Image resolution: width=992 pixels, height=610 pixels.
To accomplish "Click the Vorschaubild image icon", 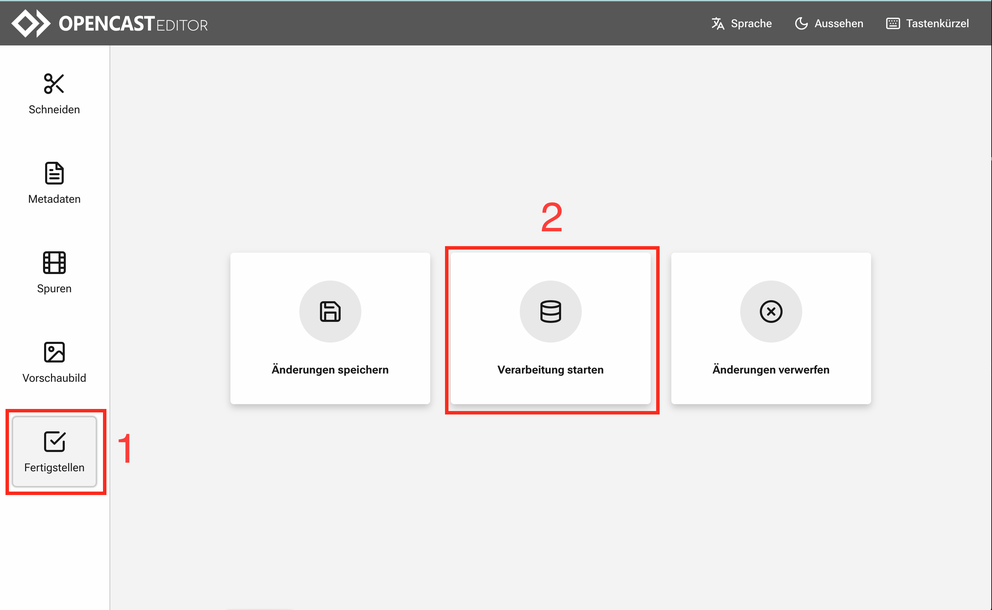I will click(x=54, y=352).
